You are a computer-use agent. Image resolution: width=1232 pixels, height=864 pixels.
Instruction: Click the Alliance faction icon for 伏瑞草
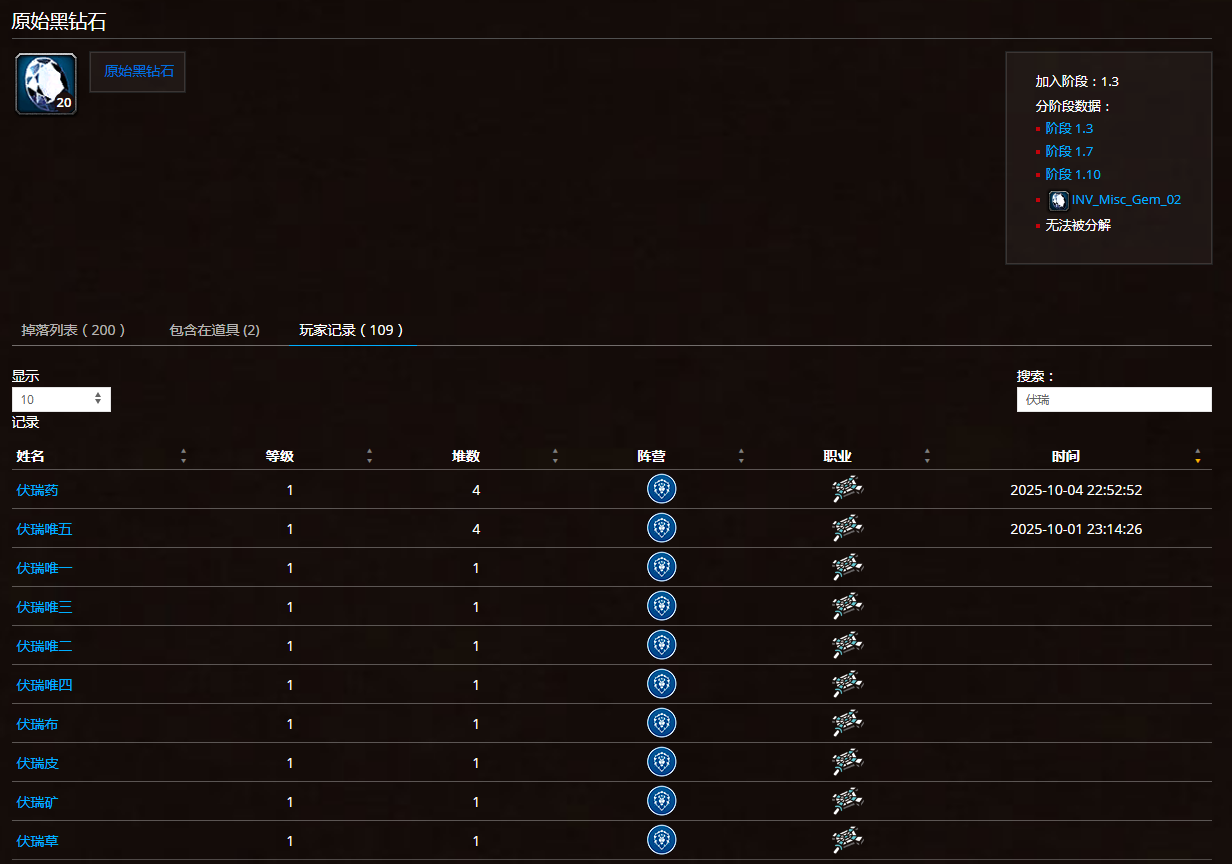pyautogui.click(x=661, y=840)
